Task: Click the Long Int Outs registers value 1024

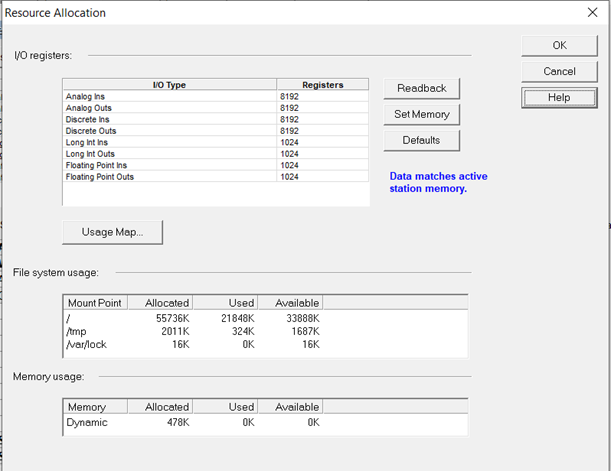Action: [x=289, y=154]
